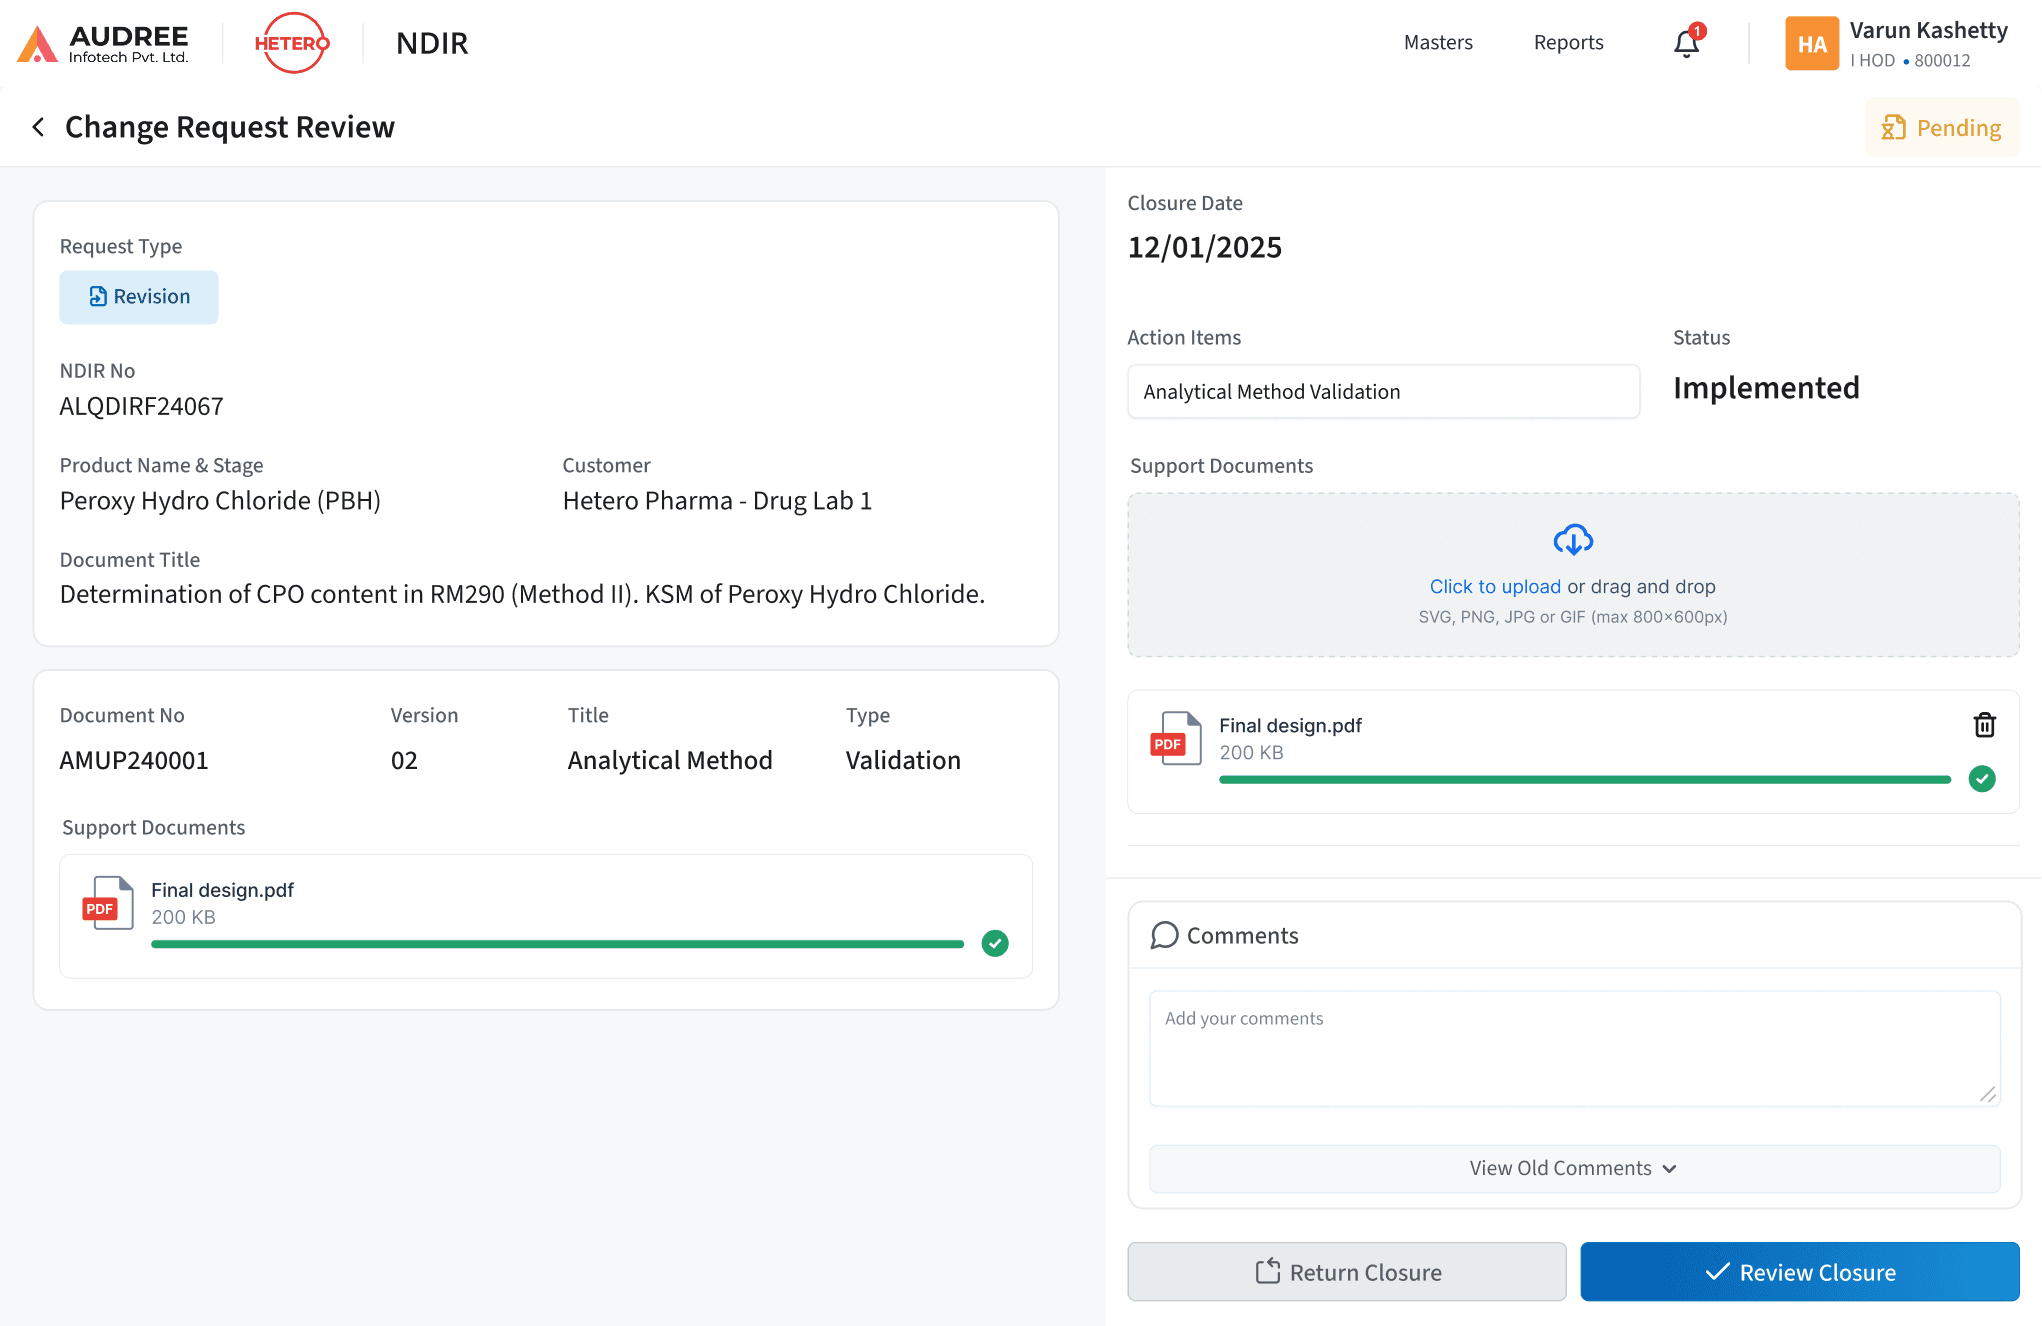Open the Action Items field
Image resolution: width=2042 pixels, height=1326 pixels.
[x=1383, y=391]
